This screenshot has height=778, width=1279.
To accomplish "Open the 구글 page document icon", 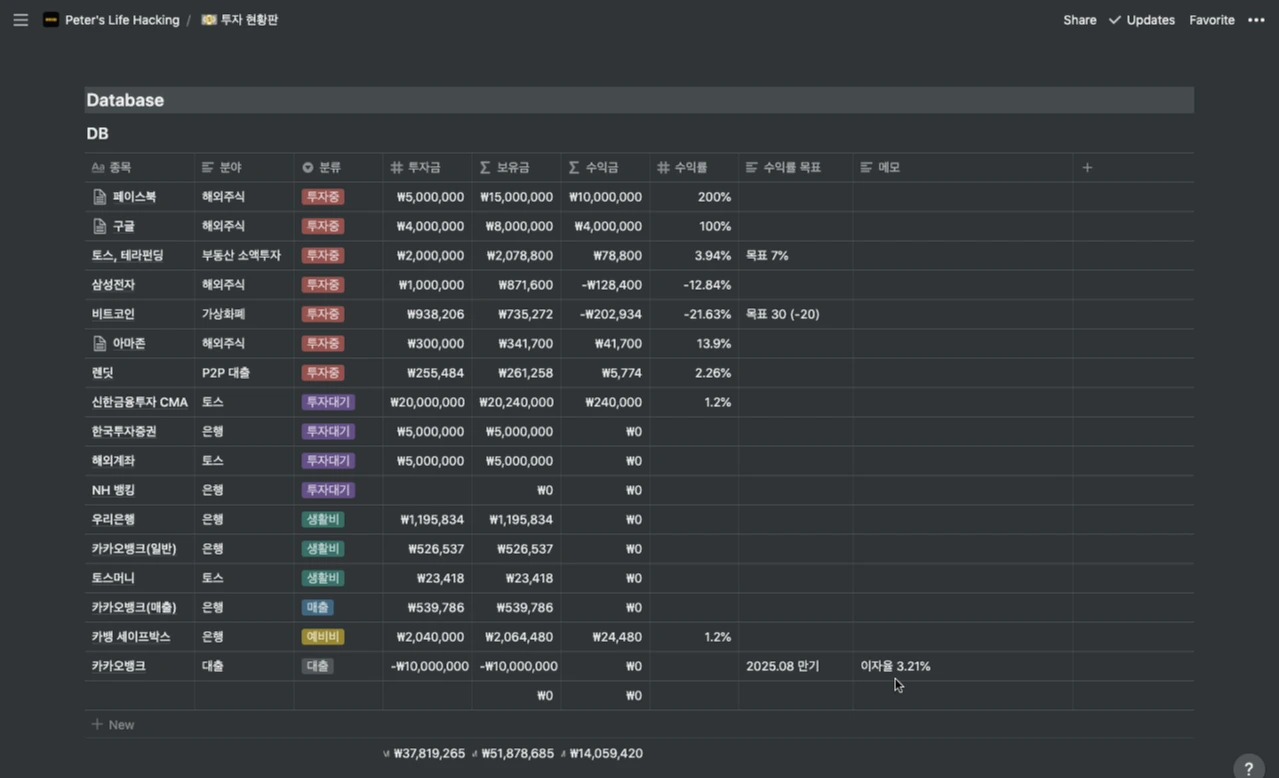I will click(99, 226).
